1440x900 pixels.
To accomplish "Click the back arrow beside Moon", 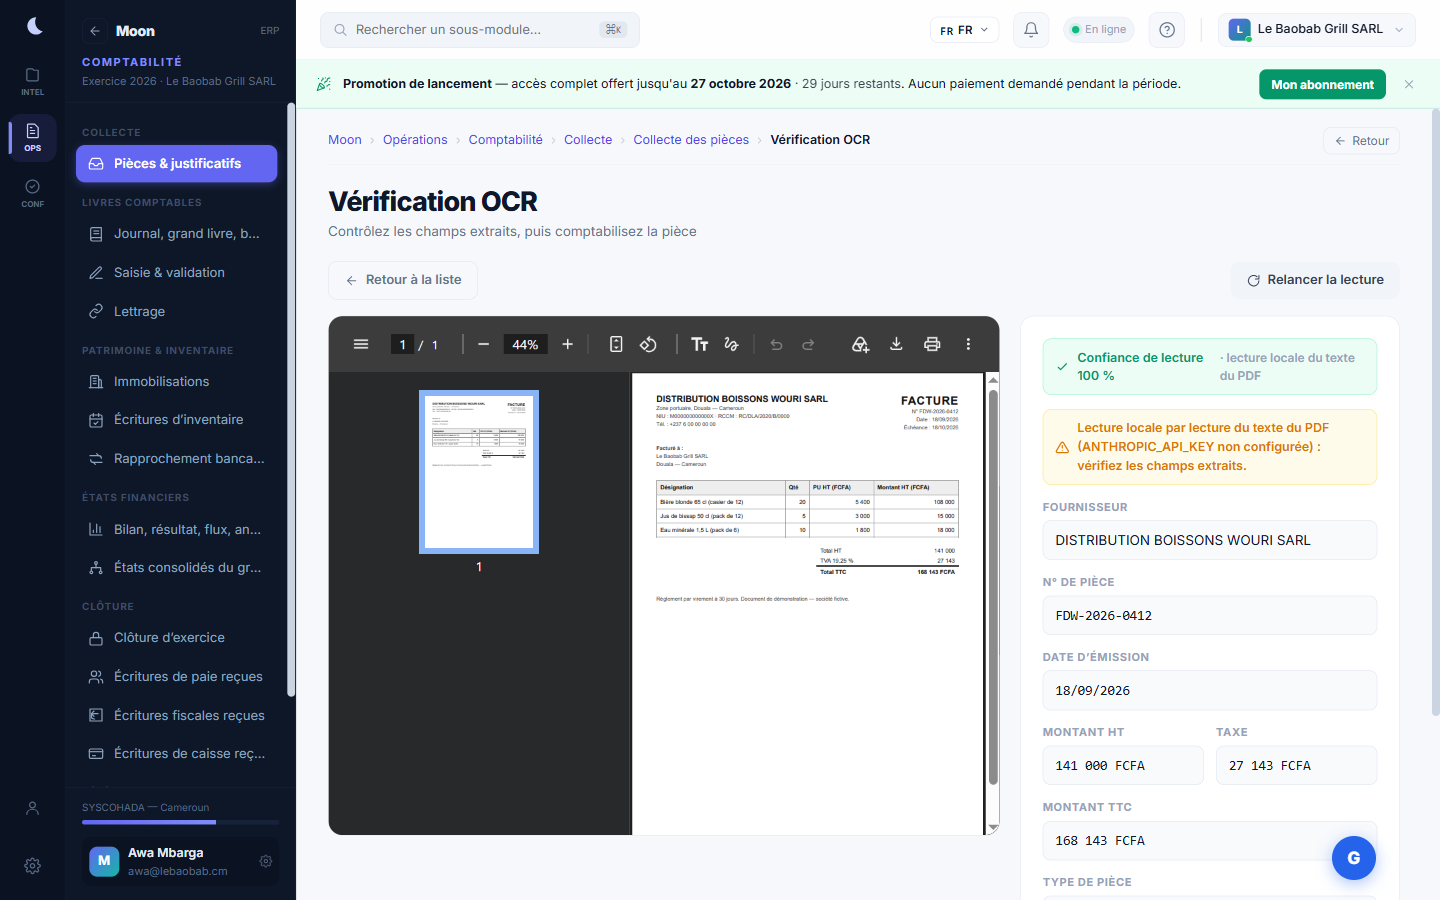I will coord(95,31).
